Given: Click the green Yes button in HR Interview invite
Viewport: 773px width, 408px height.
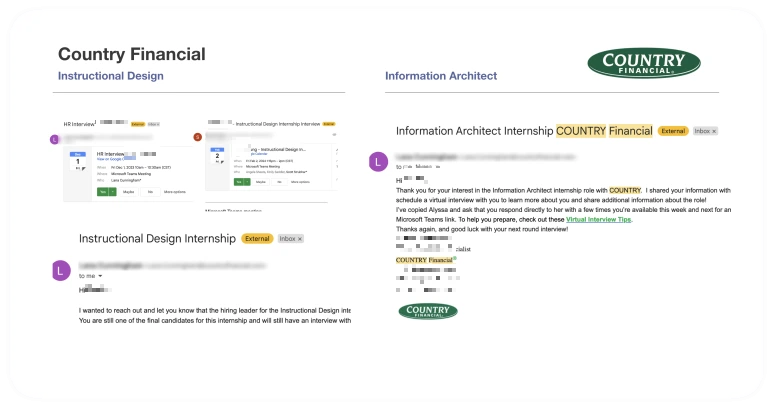Looking at the screenshot, I should [103, 192].
